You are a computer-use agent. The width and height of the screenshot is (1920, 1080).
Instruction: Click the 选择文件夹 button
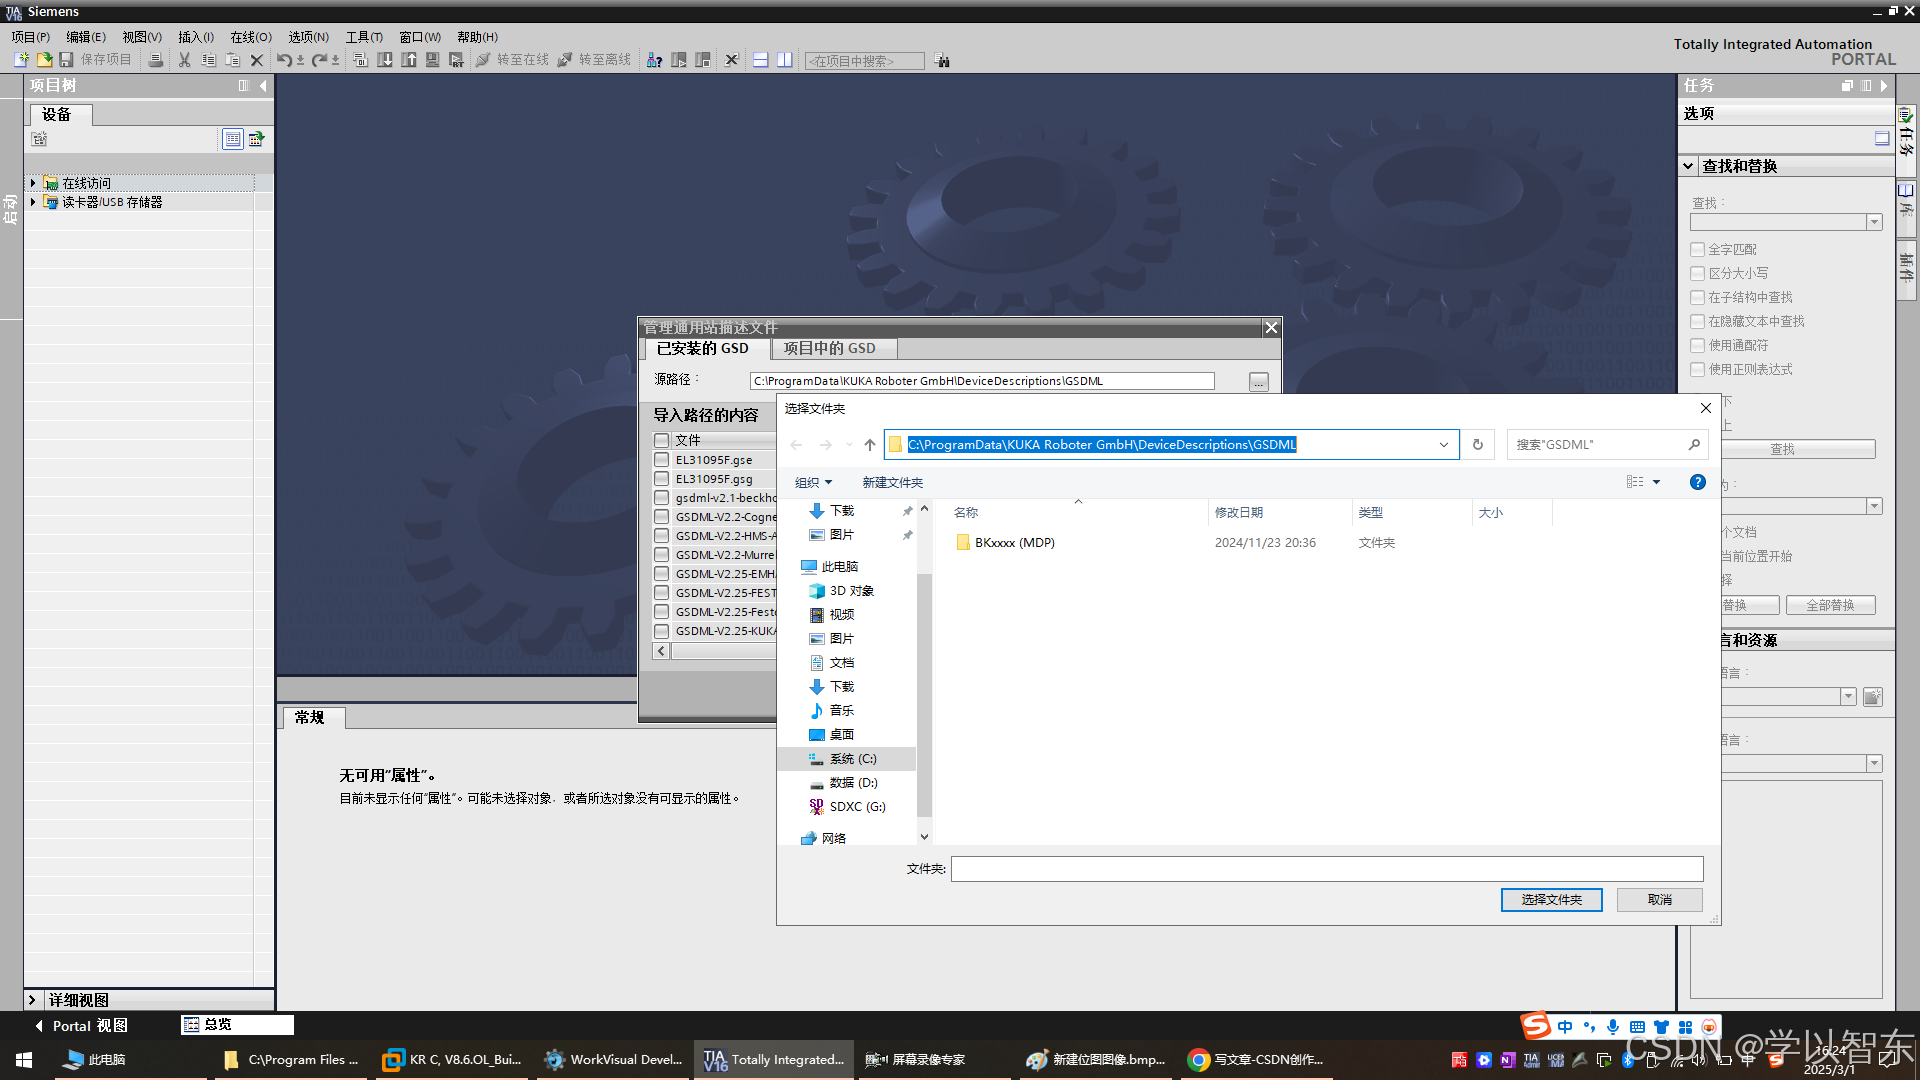[1551, 900]
